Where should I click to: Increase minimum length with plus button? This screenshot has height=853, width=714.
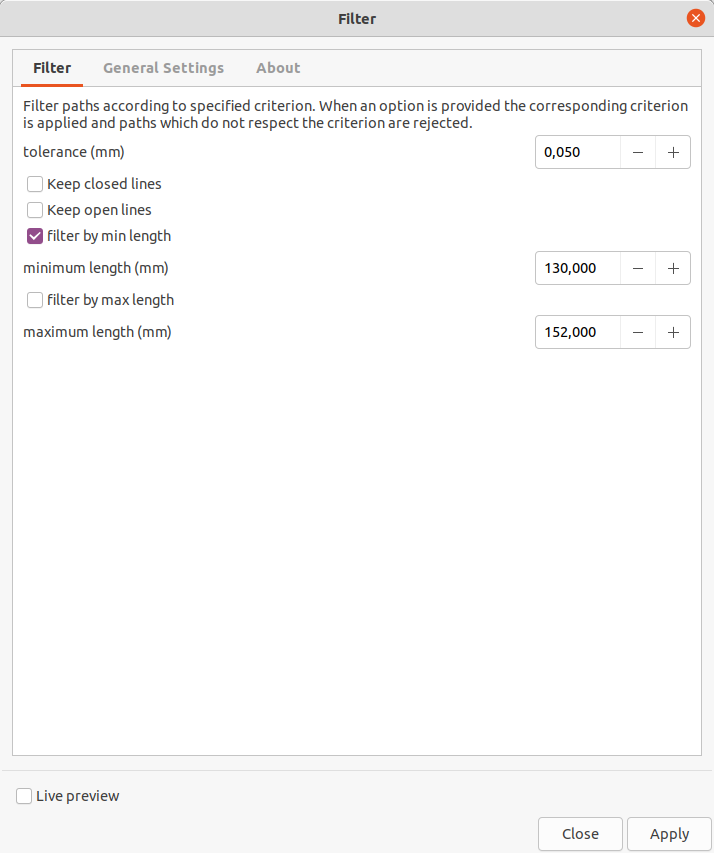point(673,268)
